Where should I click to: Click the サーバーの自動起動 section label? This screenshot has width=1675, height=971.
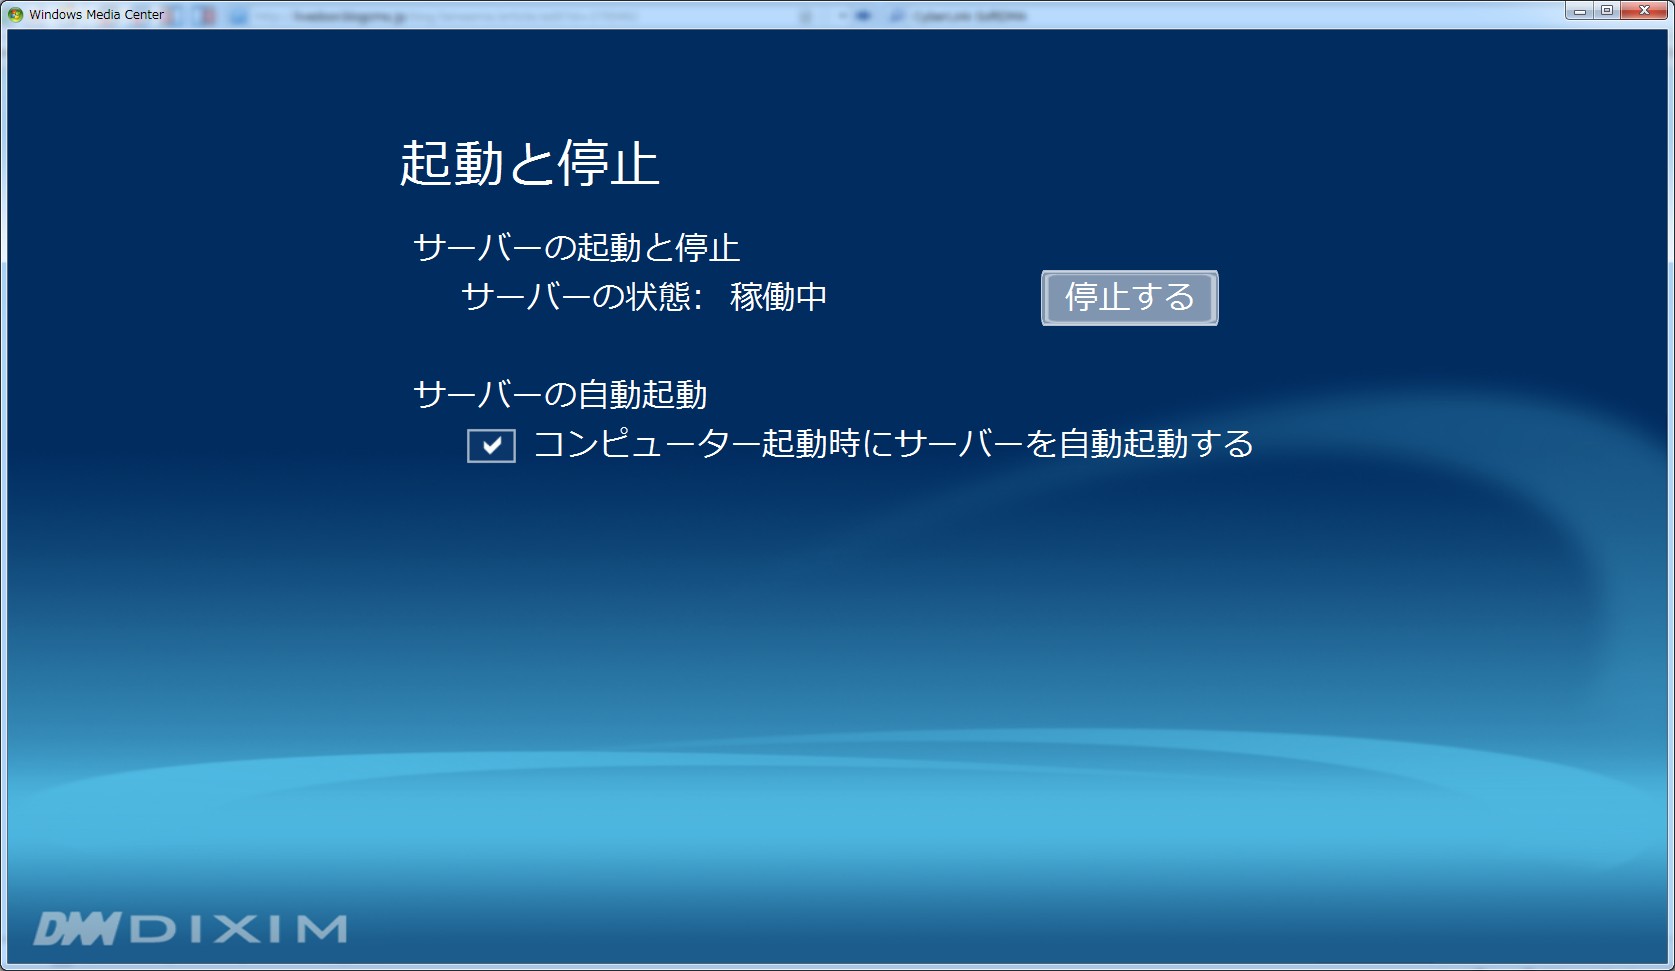click(x=560, y=394)
